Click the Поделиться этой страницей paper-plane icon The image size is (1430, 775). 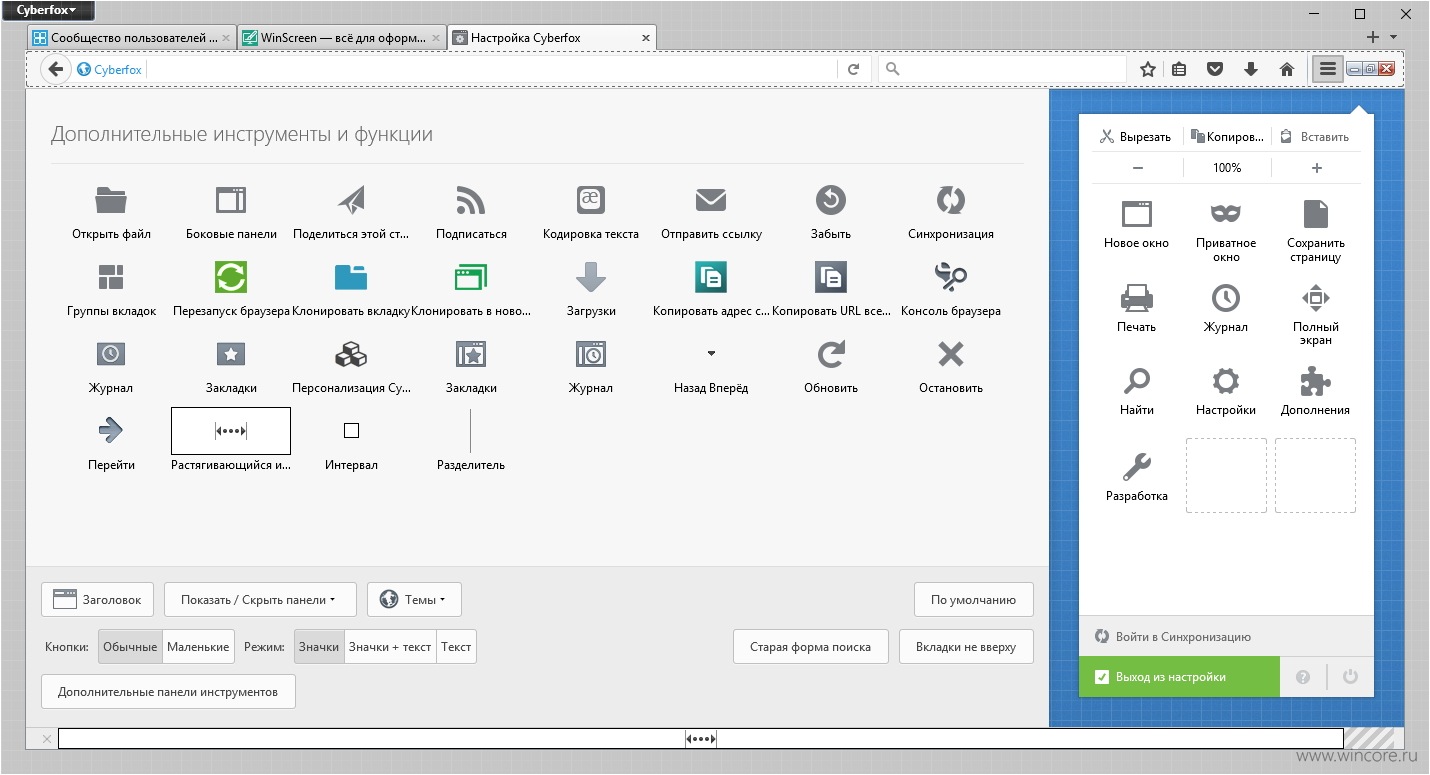[351, 200]
